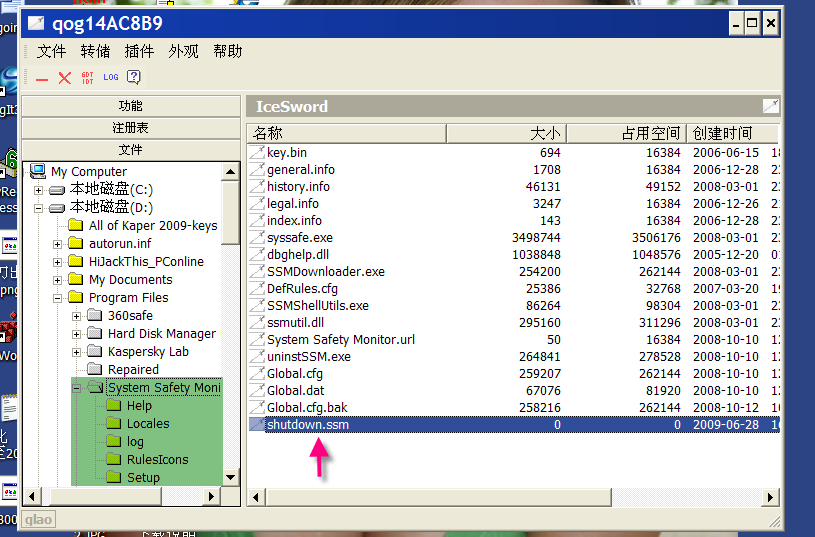Collapse the 本地磁盘(D:) drive node
The width and height of the screenshot is (815, 537).
pos(38,208)
